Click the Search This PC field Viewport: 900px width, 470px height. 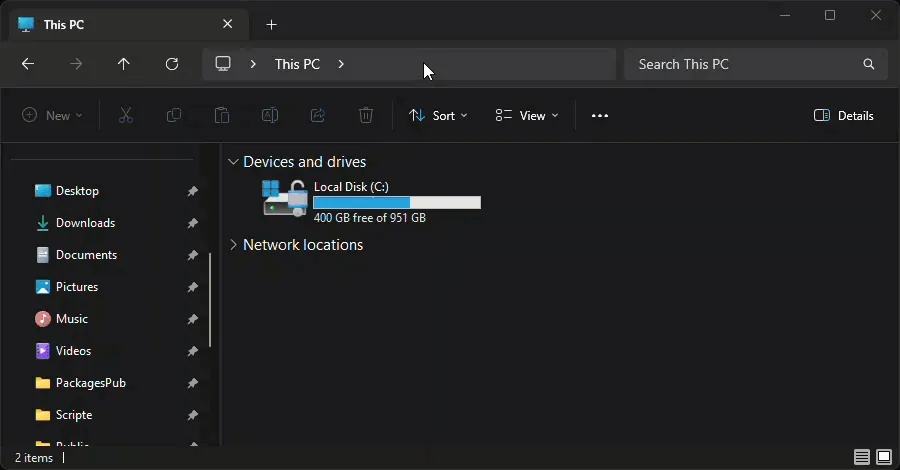point(755,64)
